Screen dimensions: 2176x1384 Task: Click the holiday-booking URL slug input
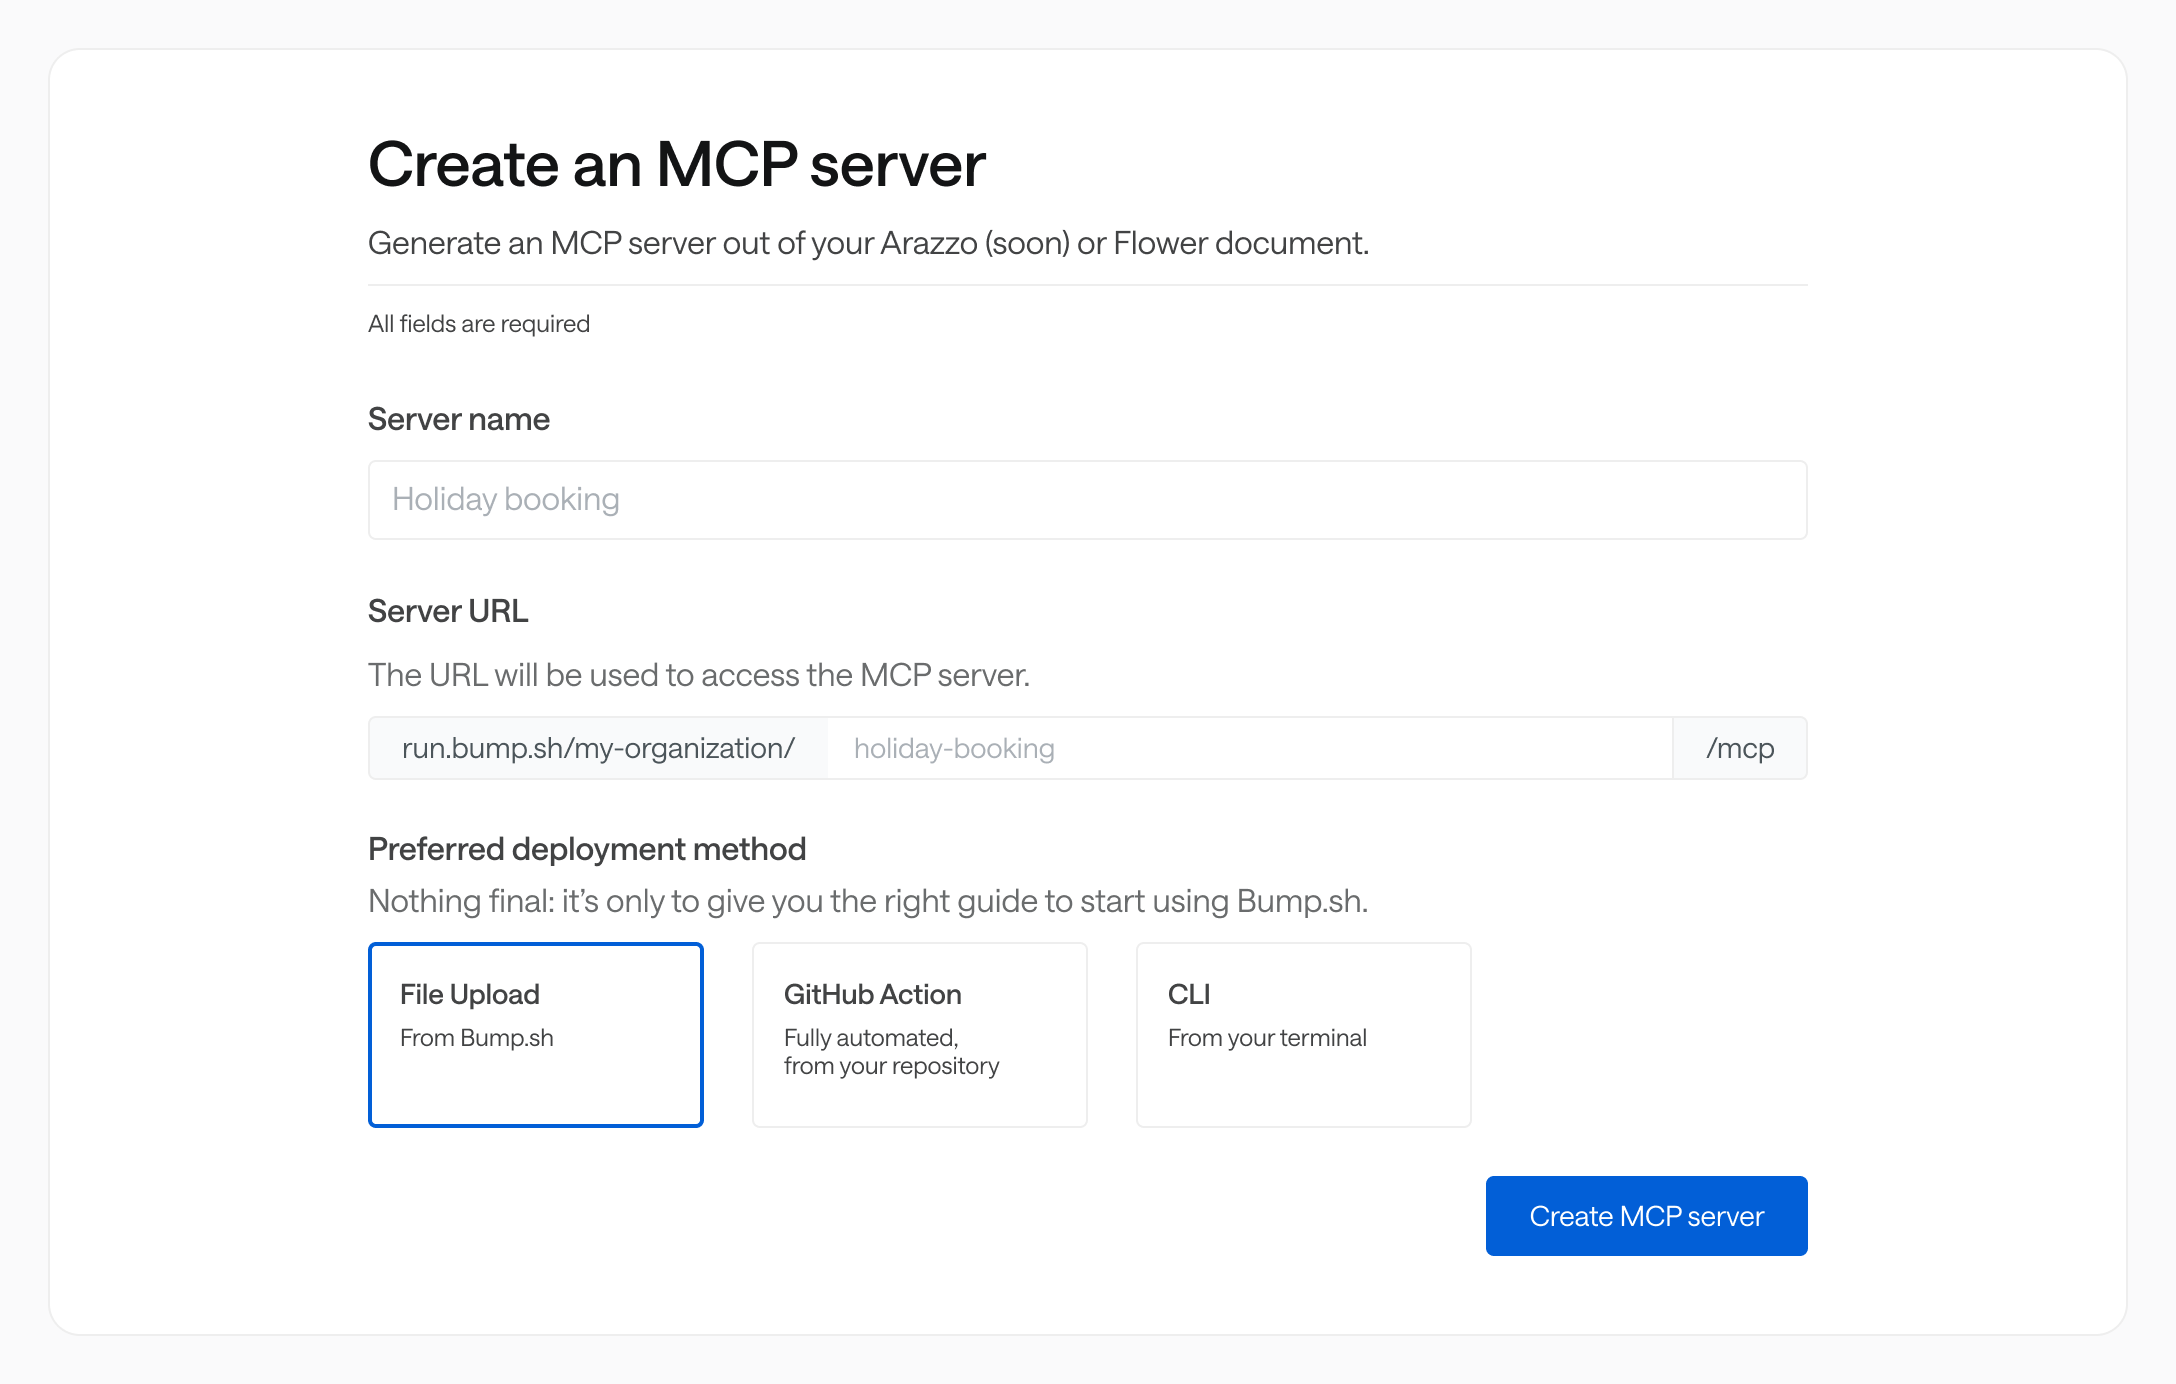pyautogui.click(x=1250, y=747)
